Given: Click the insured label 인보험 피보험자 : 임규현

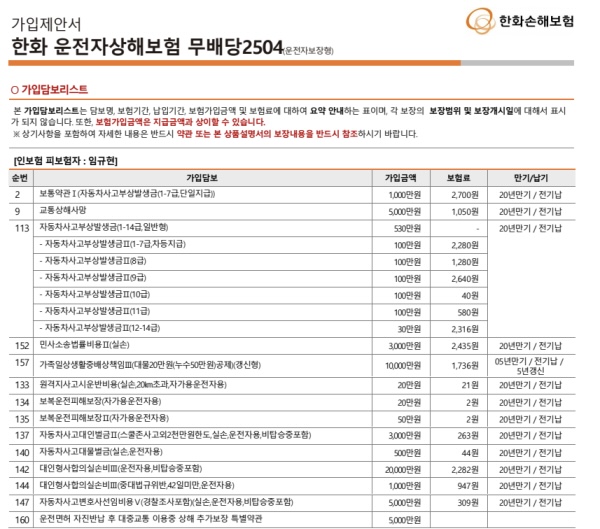Looking at the screenshot, I should click(65, 161).
